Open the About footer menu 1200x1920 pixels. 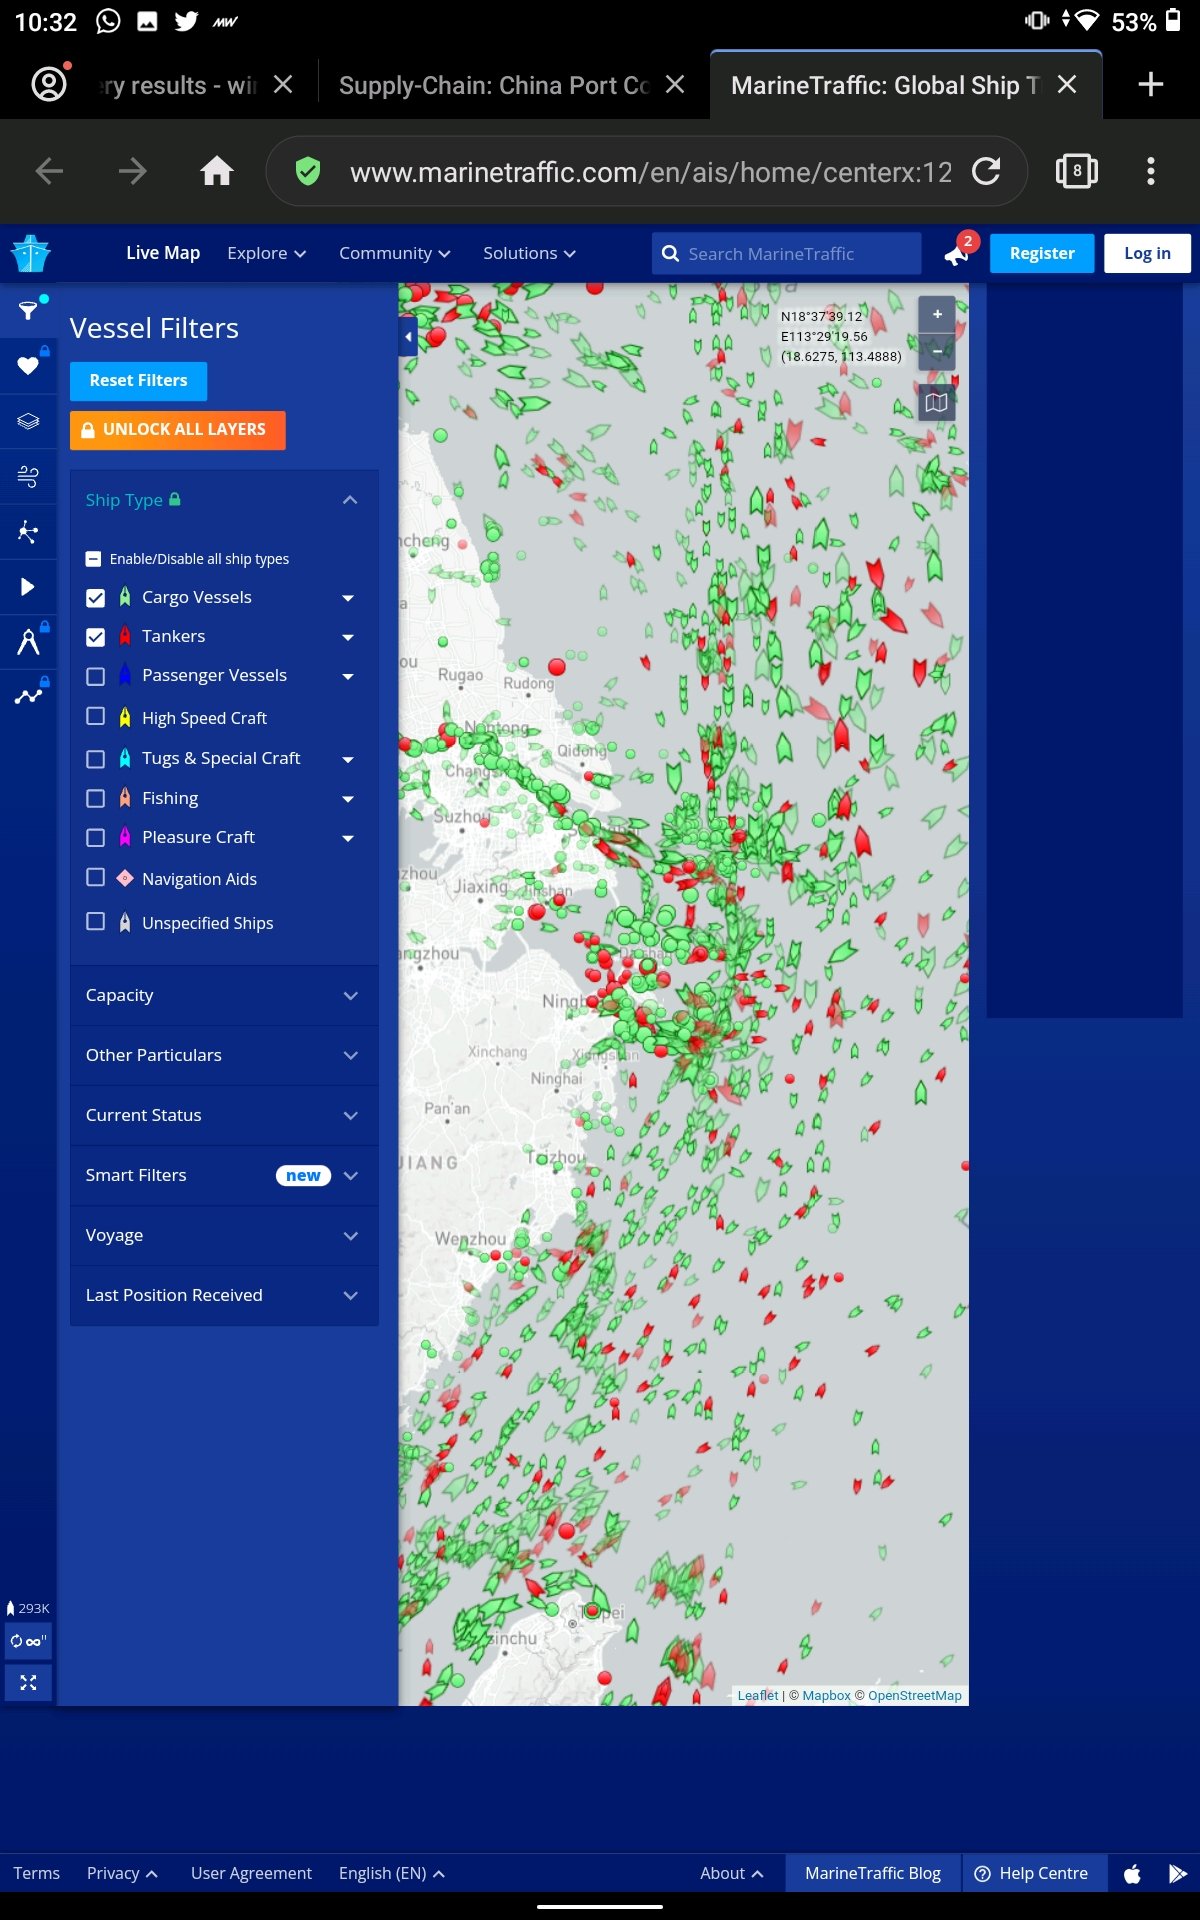click(x=731, y=1873)
